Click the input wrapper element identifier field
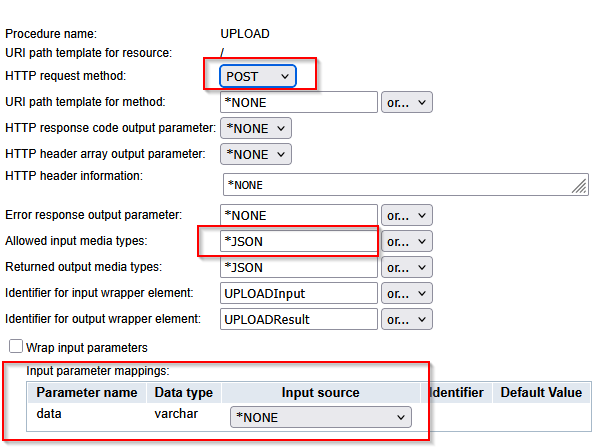The height and width of the screenshot is (447, 615). (298, 293)
